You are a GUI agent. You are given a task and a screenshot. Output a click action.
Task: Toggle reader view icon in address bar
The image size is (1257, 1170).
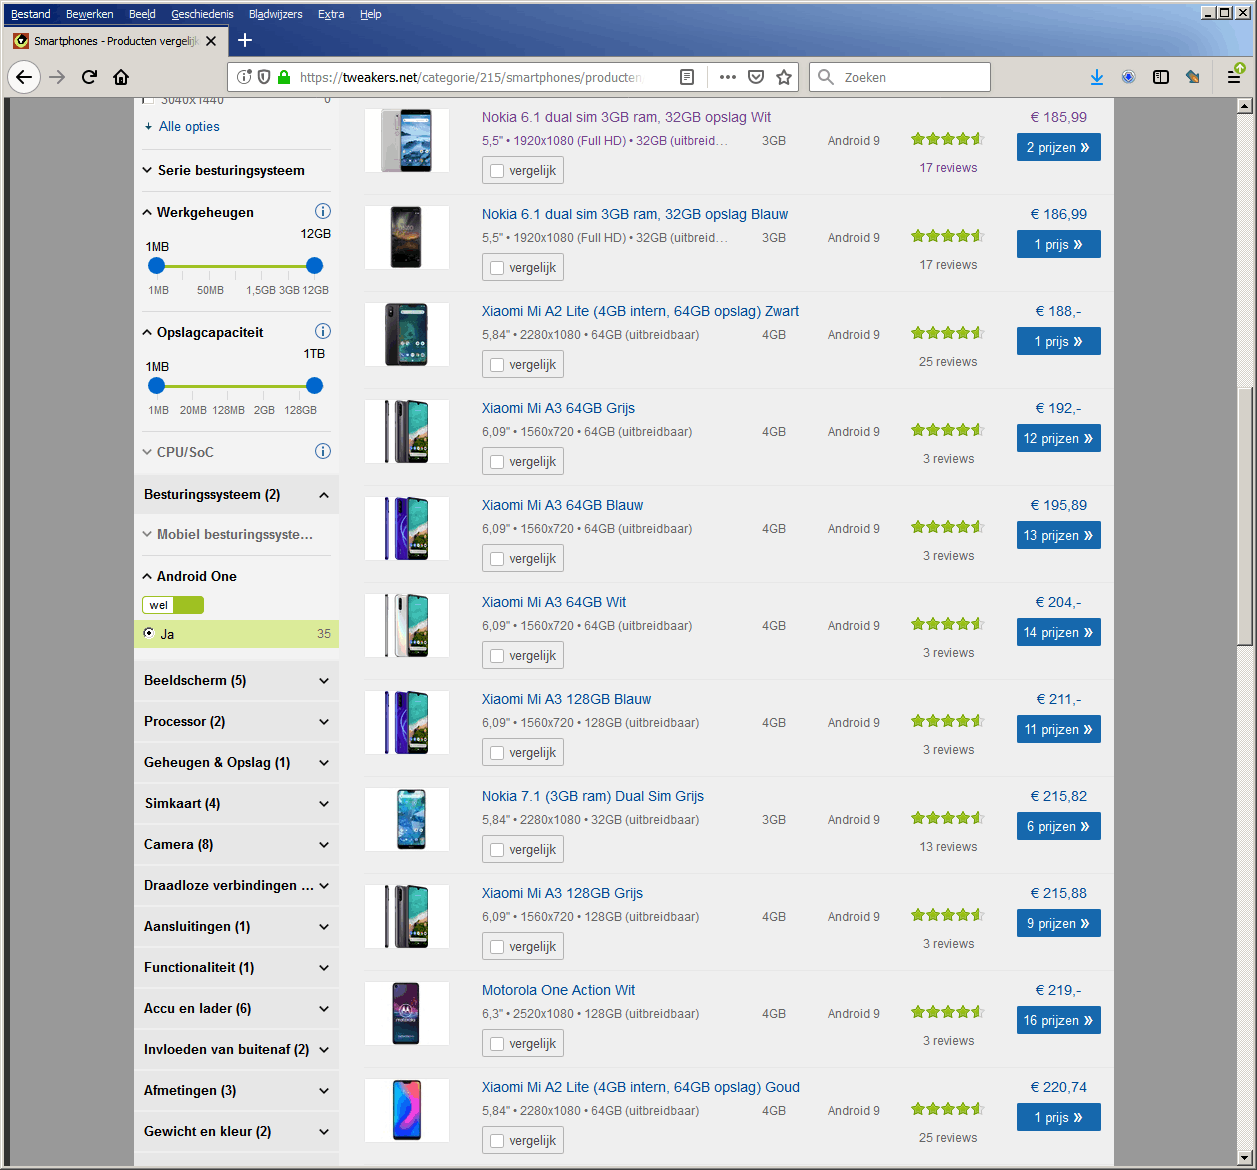687,77
